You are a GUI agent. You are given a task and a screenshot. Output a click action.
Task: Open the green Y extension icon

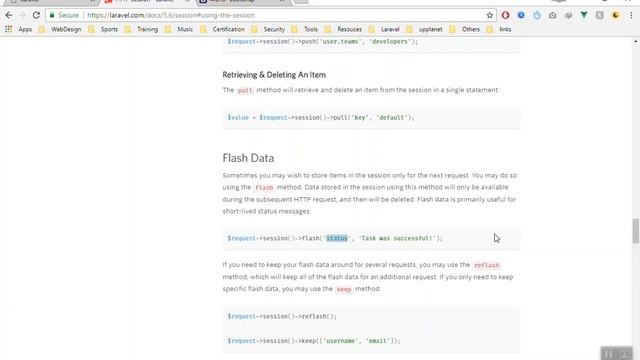pos(584,15)
